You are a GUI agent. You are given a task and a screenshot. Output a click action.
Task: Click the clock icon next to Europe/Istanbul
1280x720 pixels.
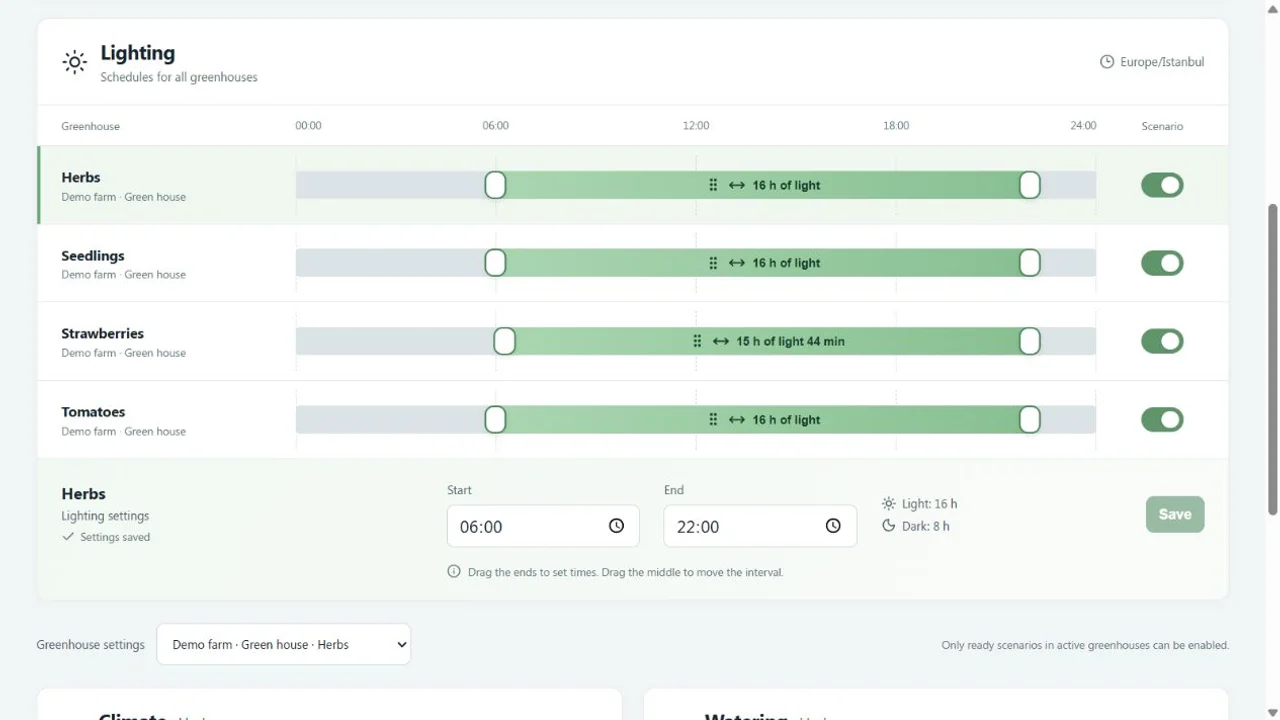tap(1107, 62)
